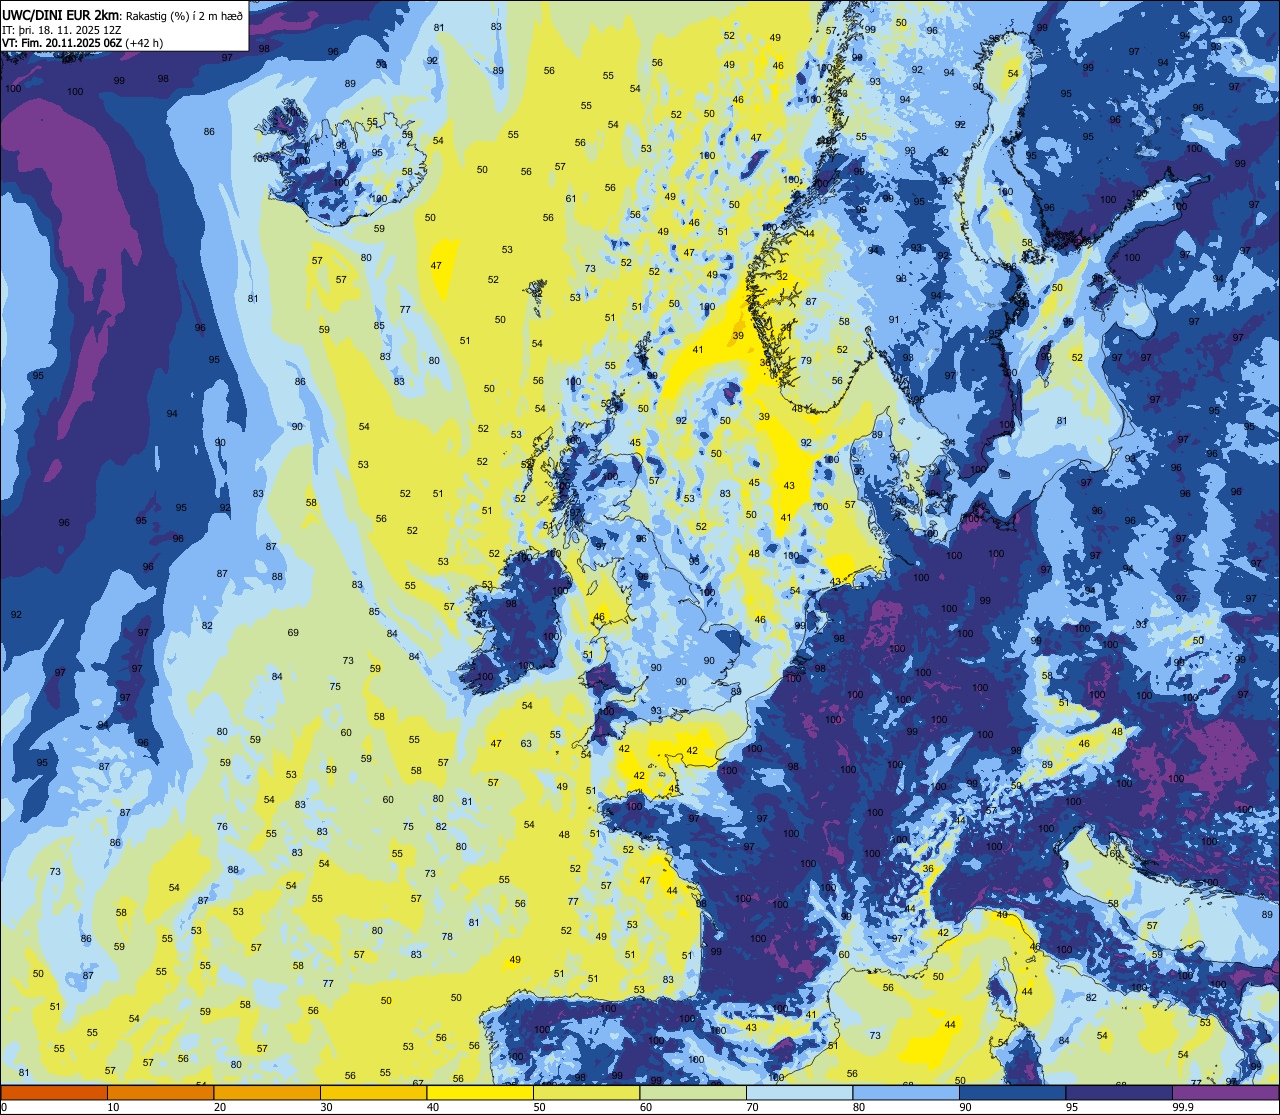Click the '79' humidity value in southern Norway
1280x1115 pixels.
[805, 361]
